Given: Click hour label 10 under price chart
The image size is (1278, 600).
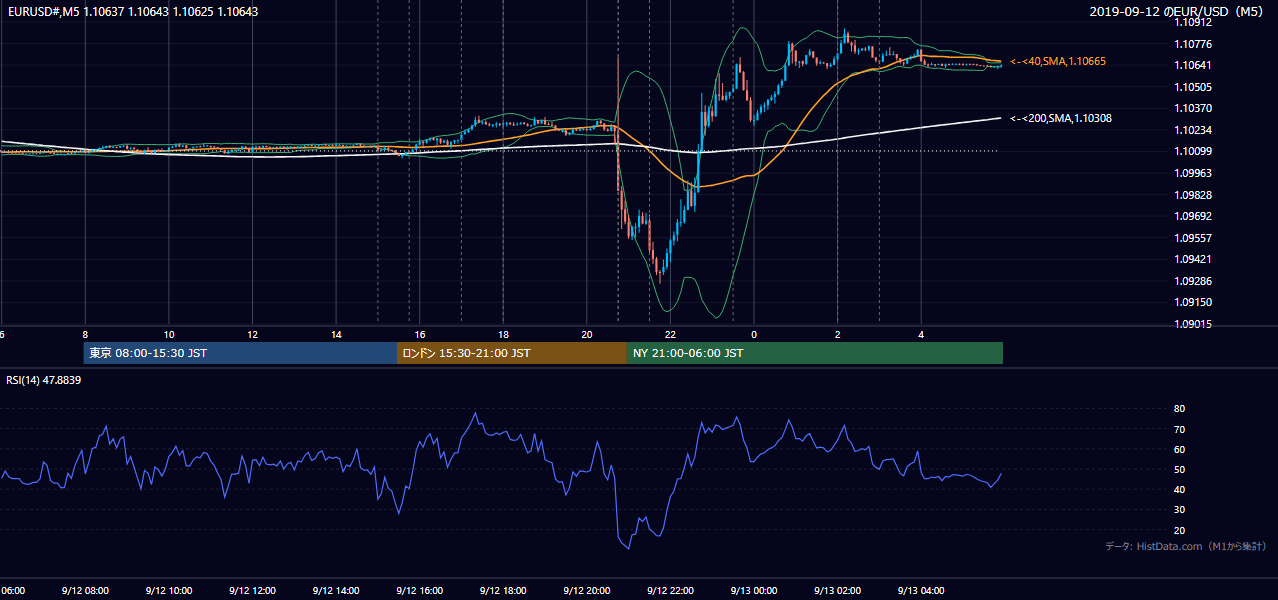Looking at the screenshot, I should tap(169, 334).
